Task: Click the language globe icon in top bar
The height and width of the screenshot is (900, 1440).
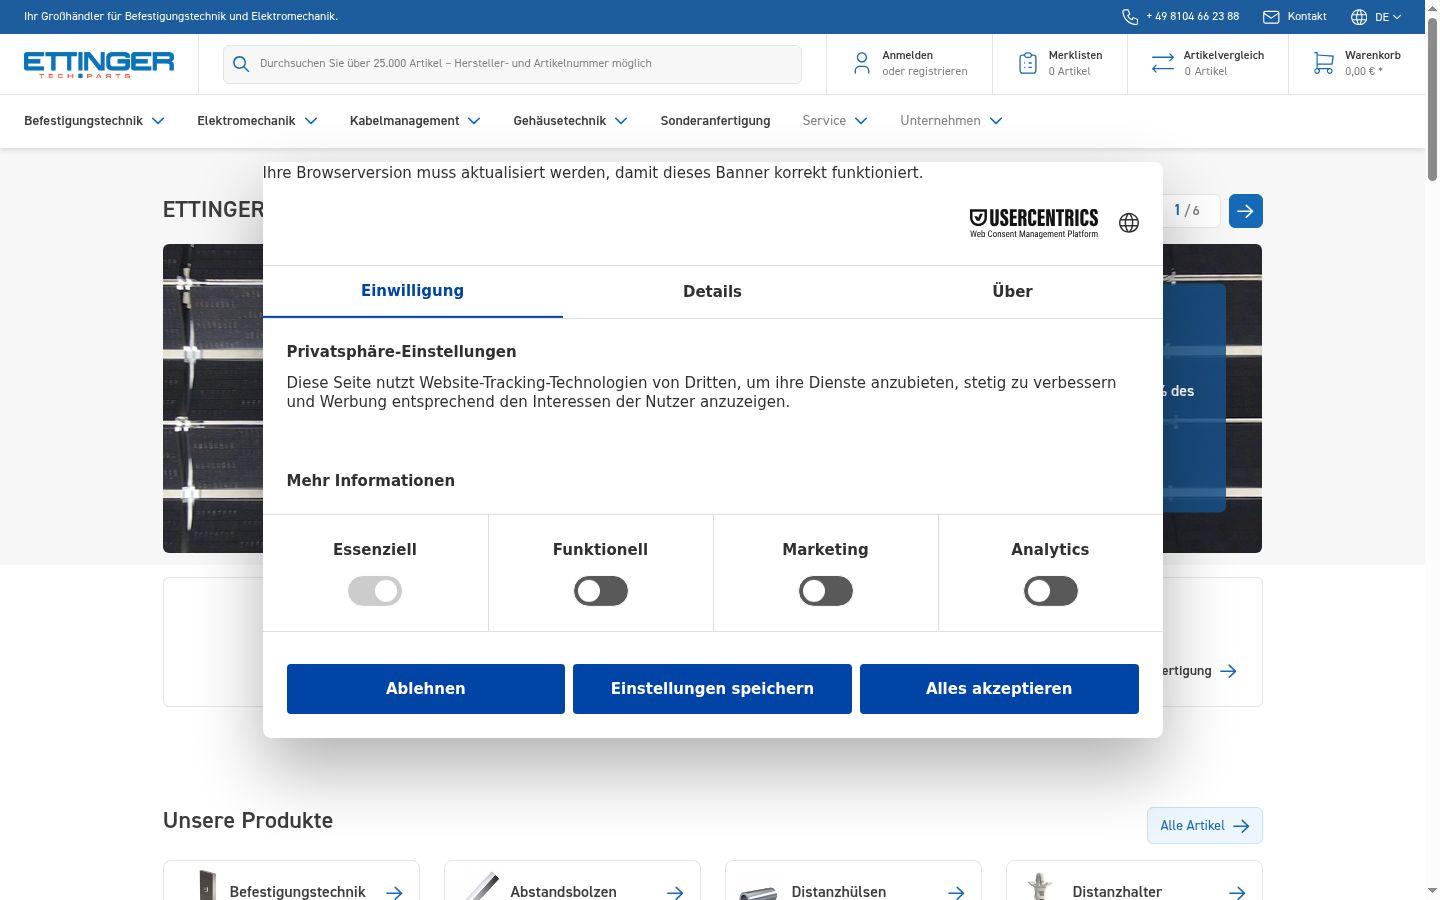Action: click(x=1359, y=17)
